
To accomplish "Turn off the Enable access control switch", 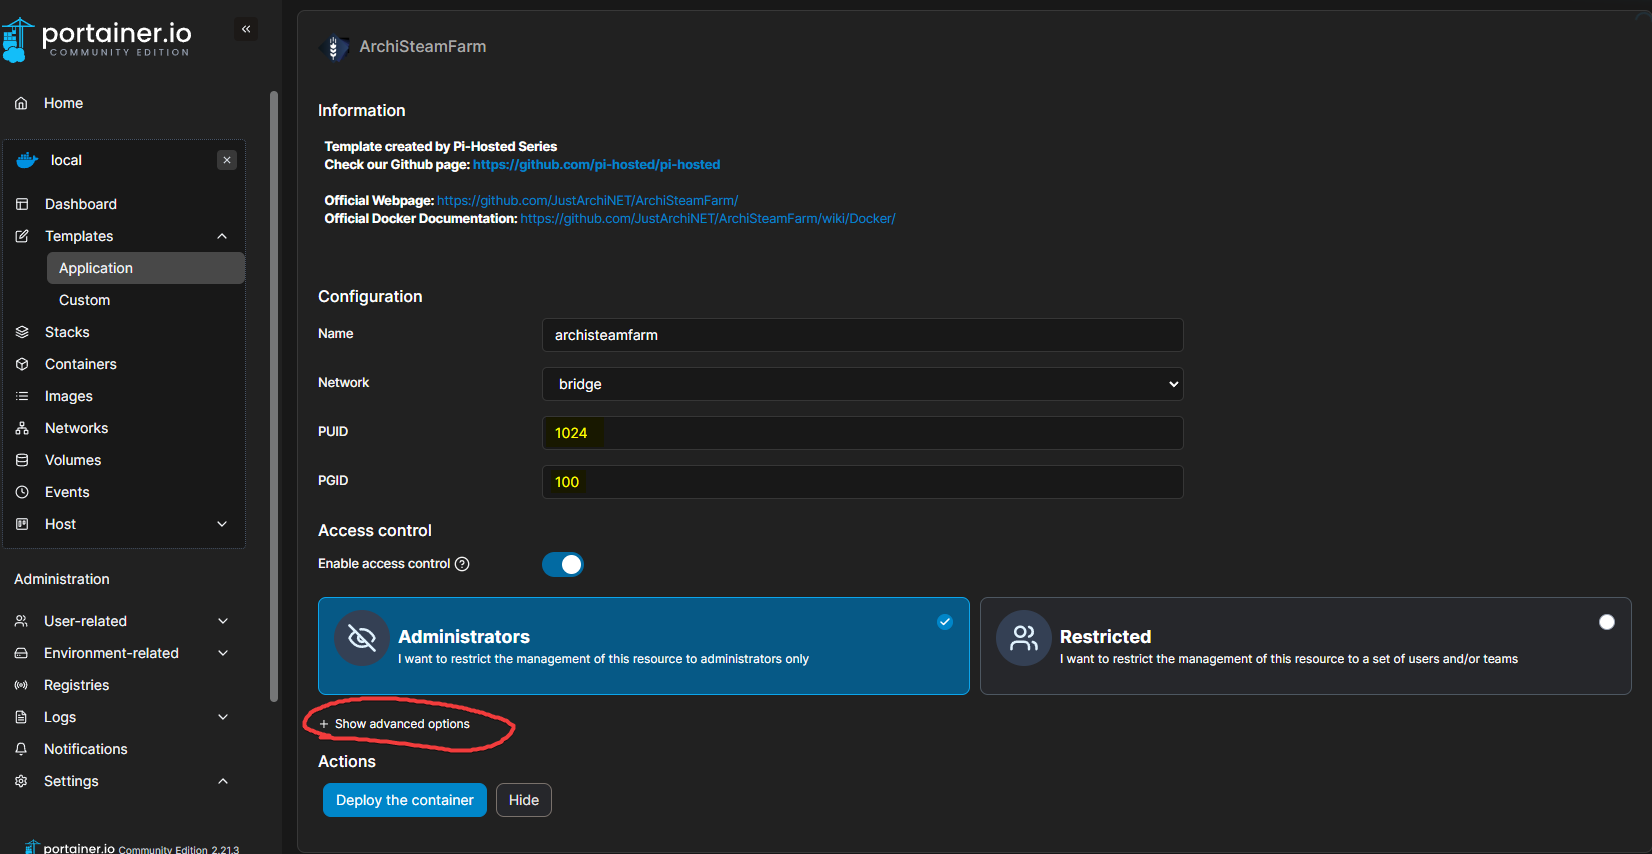I will (562, 565).
